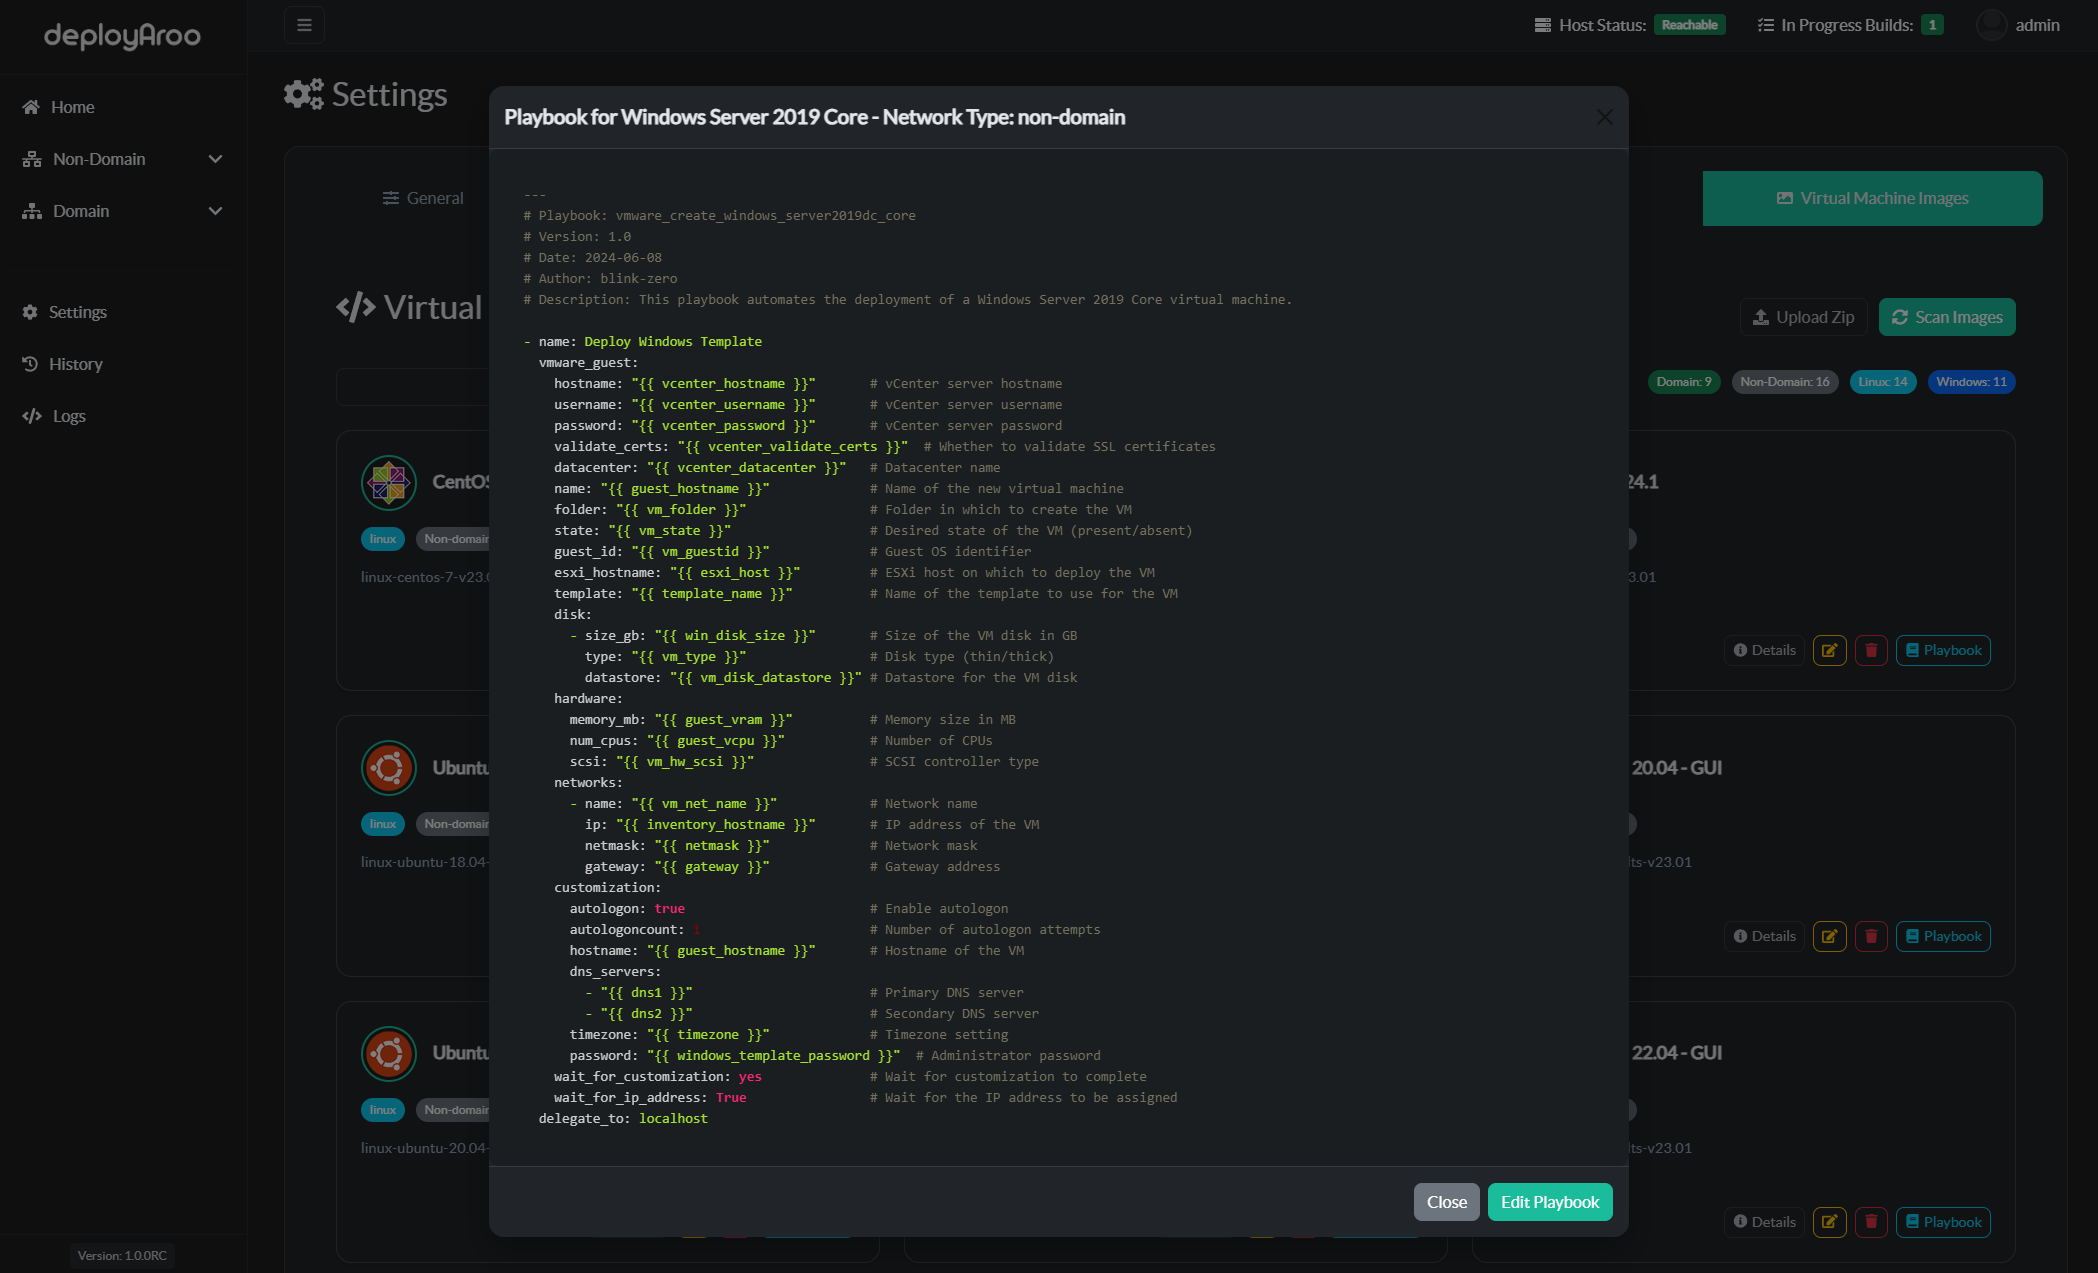
Task: Click the edit icon on 20.04 - GUI card
Action: click(x=1829, y=936)
